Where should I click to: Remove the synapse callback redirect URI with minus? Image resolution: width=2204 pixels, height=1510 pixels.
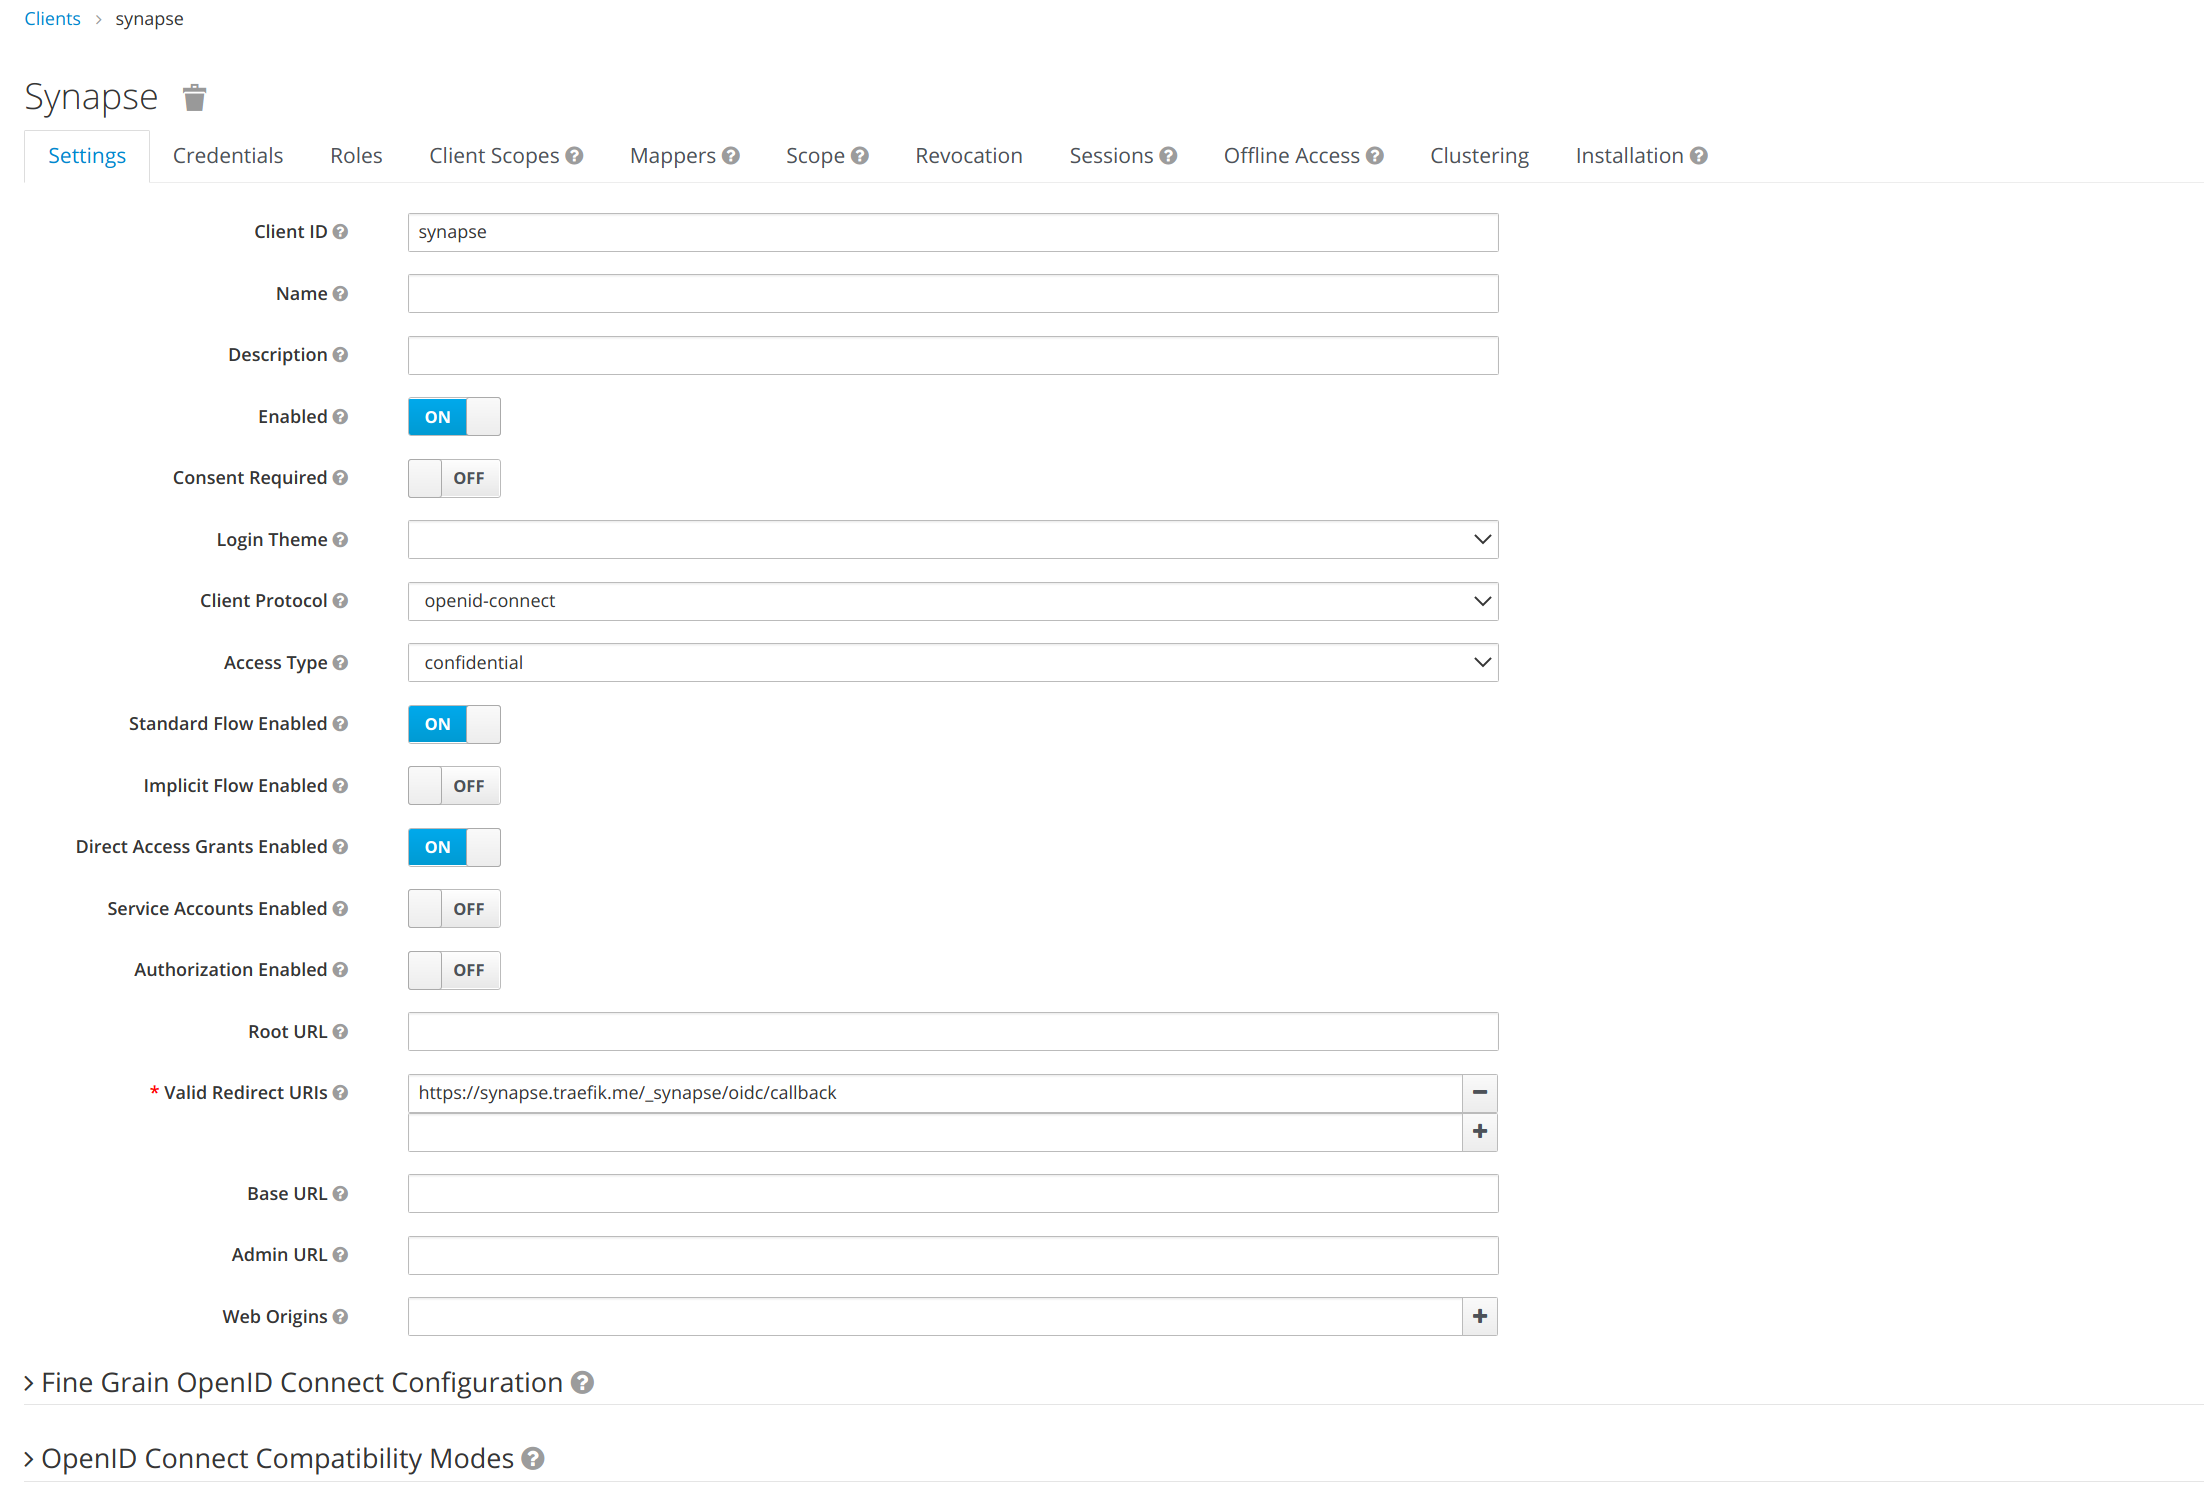click(1479, 1093)
